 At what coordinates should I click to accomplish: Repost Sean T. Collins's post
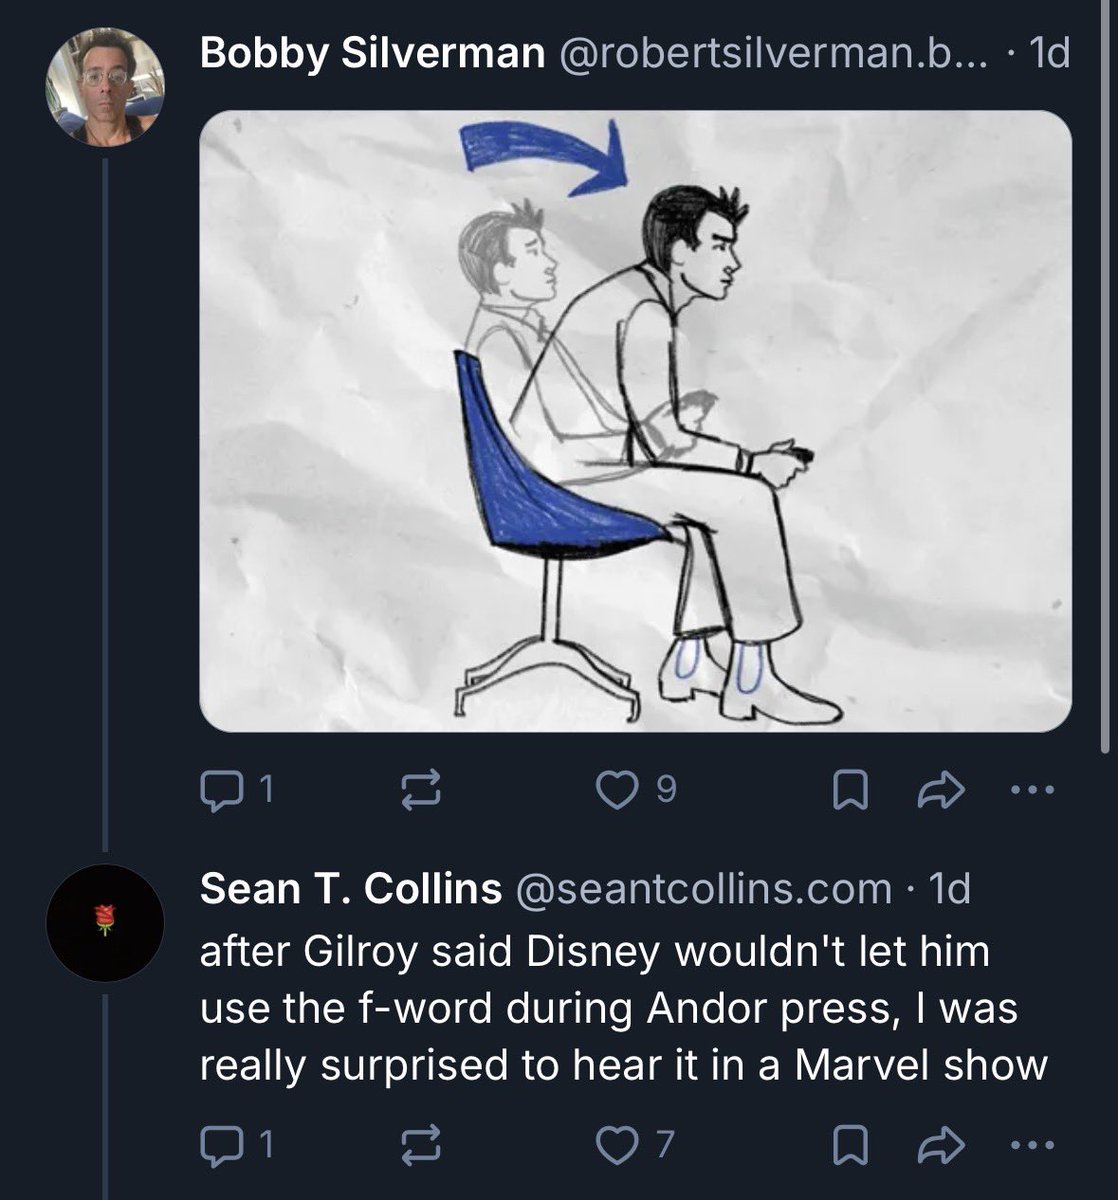pyautogui.click(x=421, y=1142)
